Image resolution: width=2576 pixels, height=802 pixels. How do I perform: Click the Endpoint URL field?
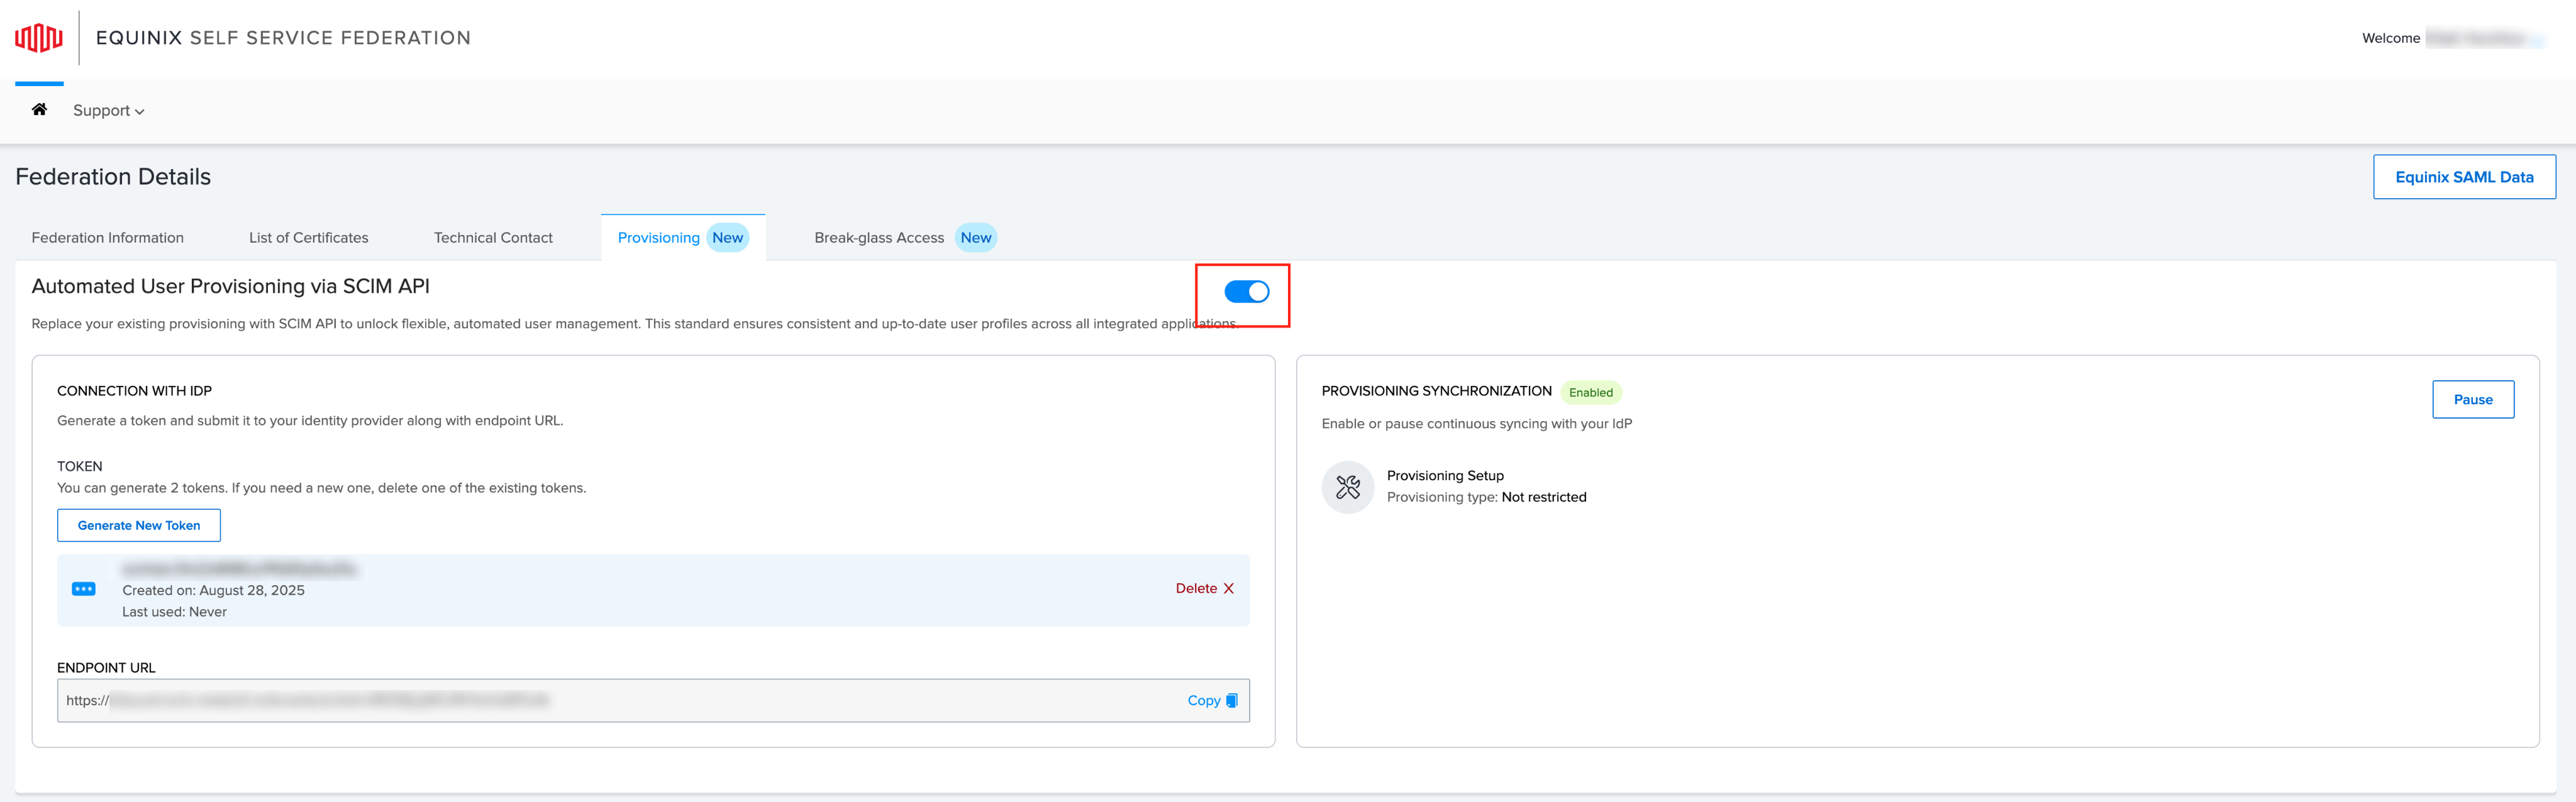620,701
